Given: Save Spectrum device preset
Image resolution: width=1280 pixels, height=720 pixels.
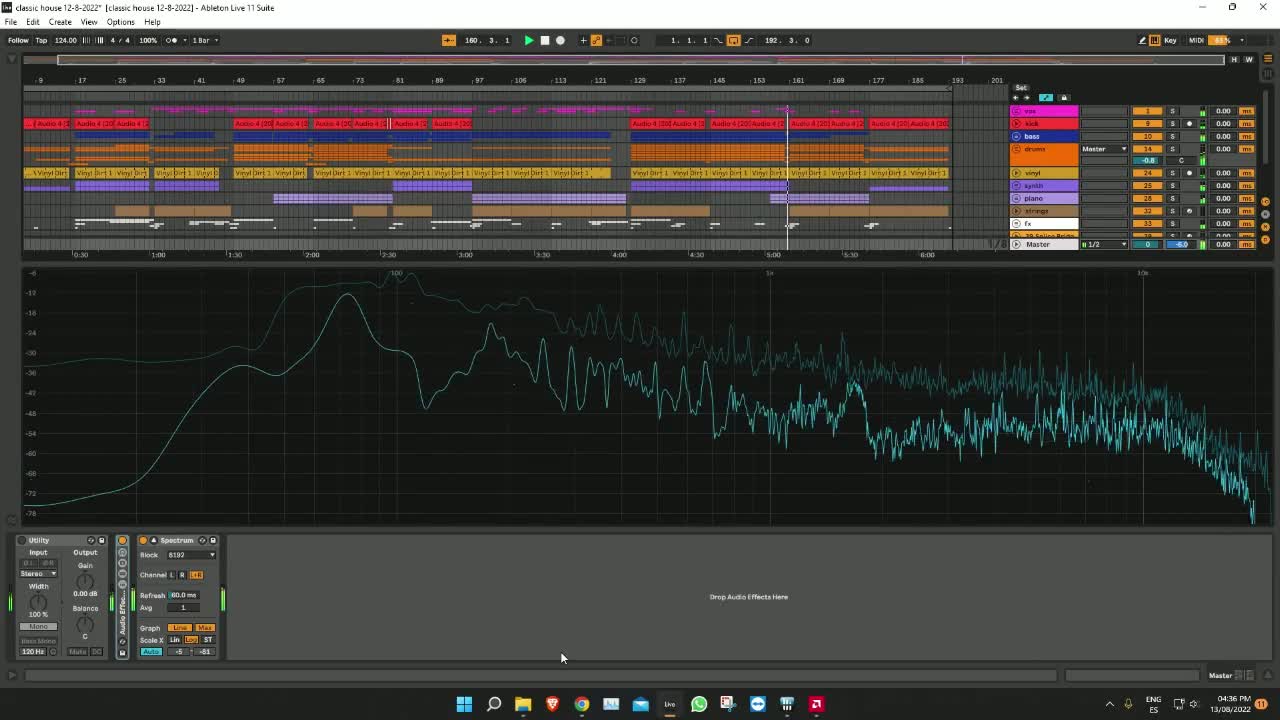Looking at the screenshot, I should click(212, 541).
